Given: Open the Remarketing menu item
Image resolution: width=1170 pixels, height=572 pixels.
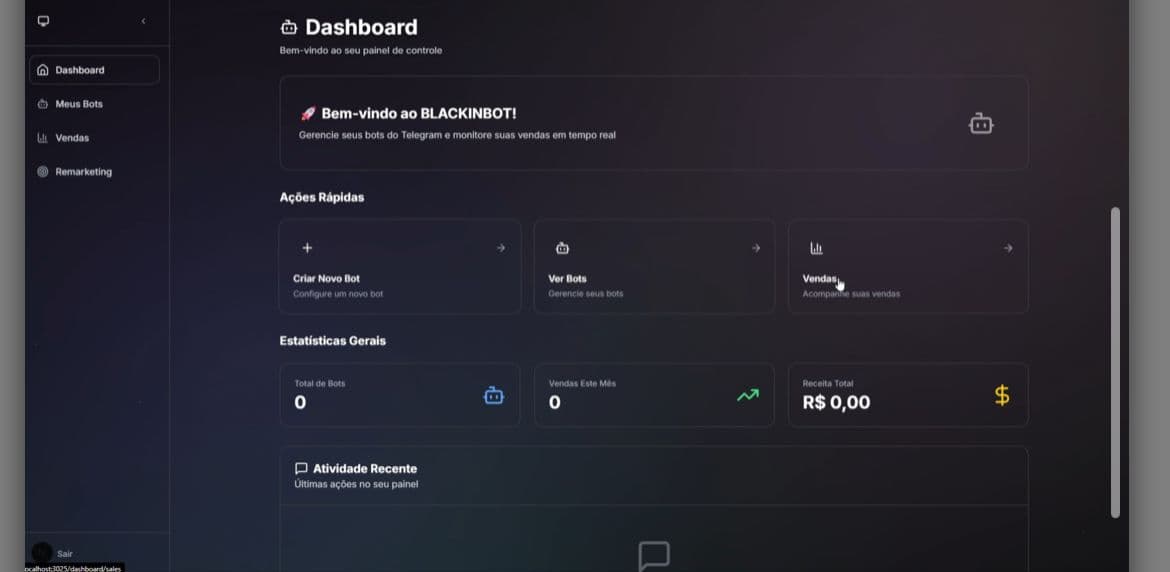Looking at the screenshot, I should tap(94, 172).
